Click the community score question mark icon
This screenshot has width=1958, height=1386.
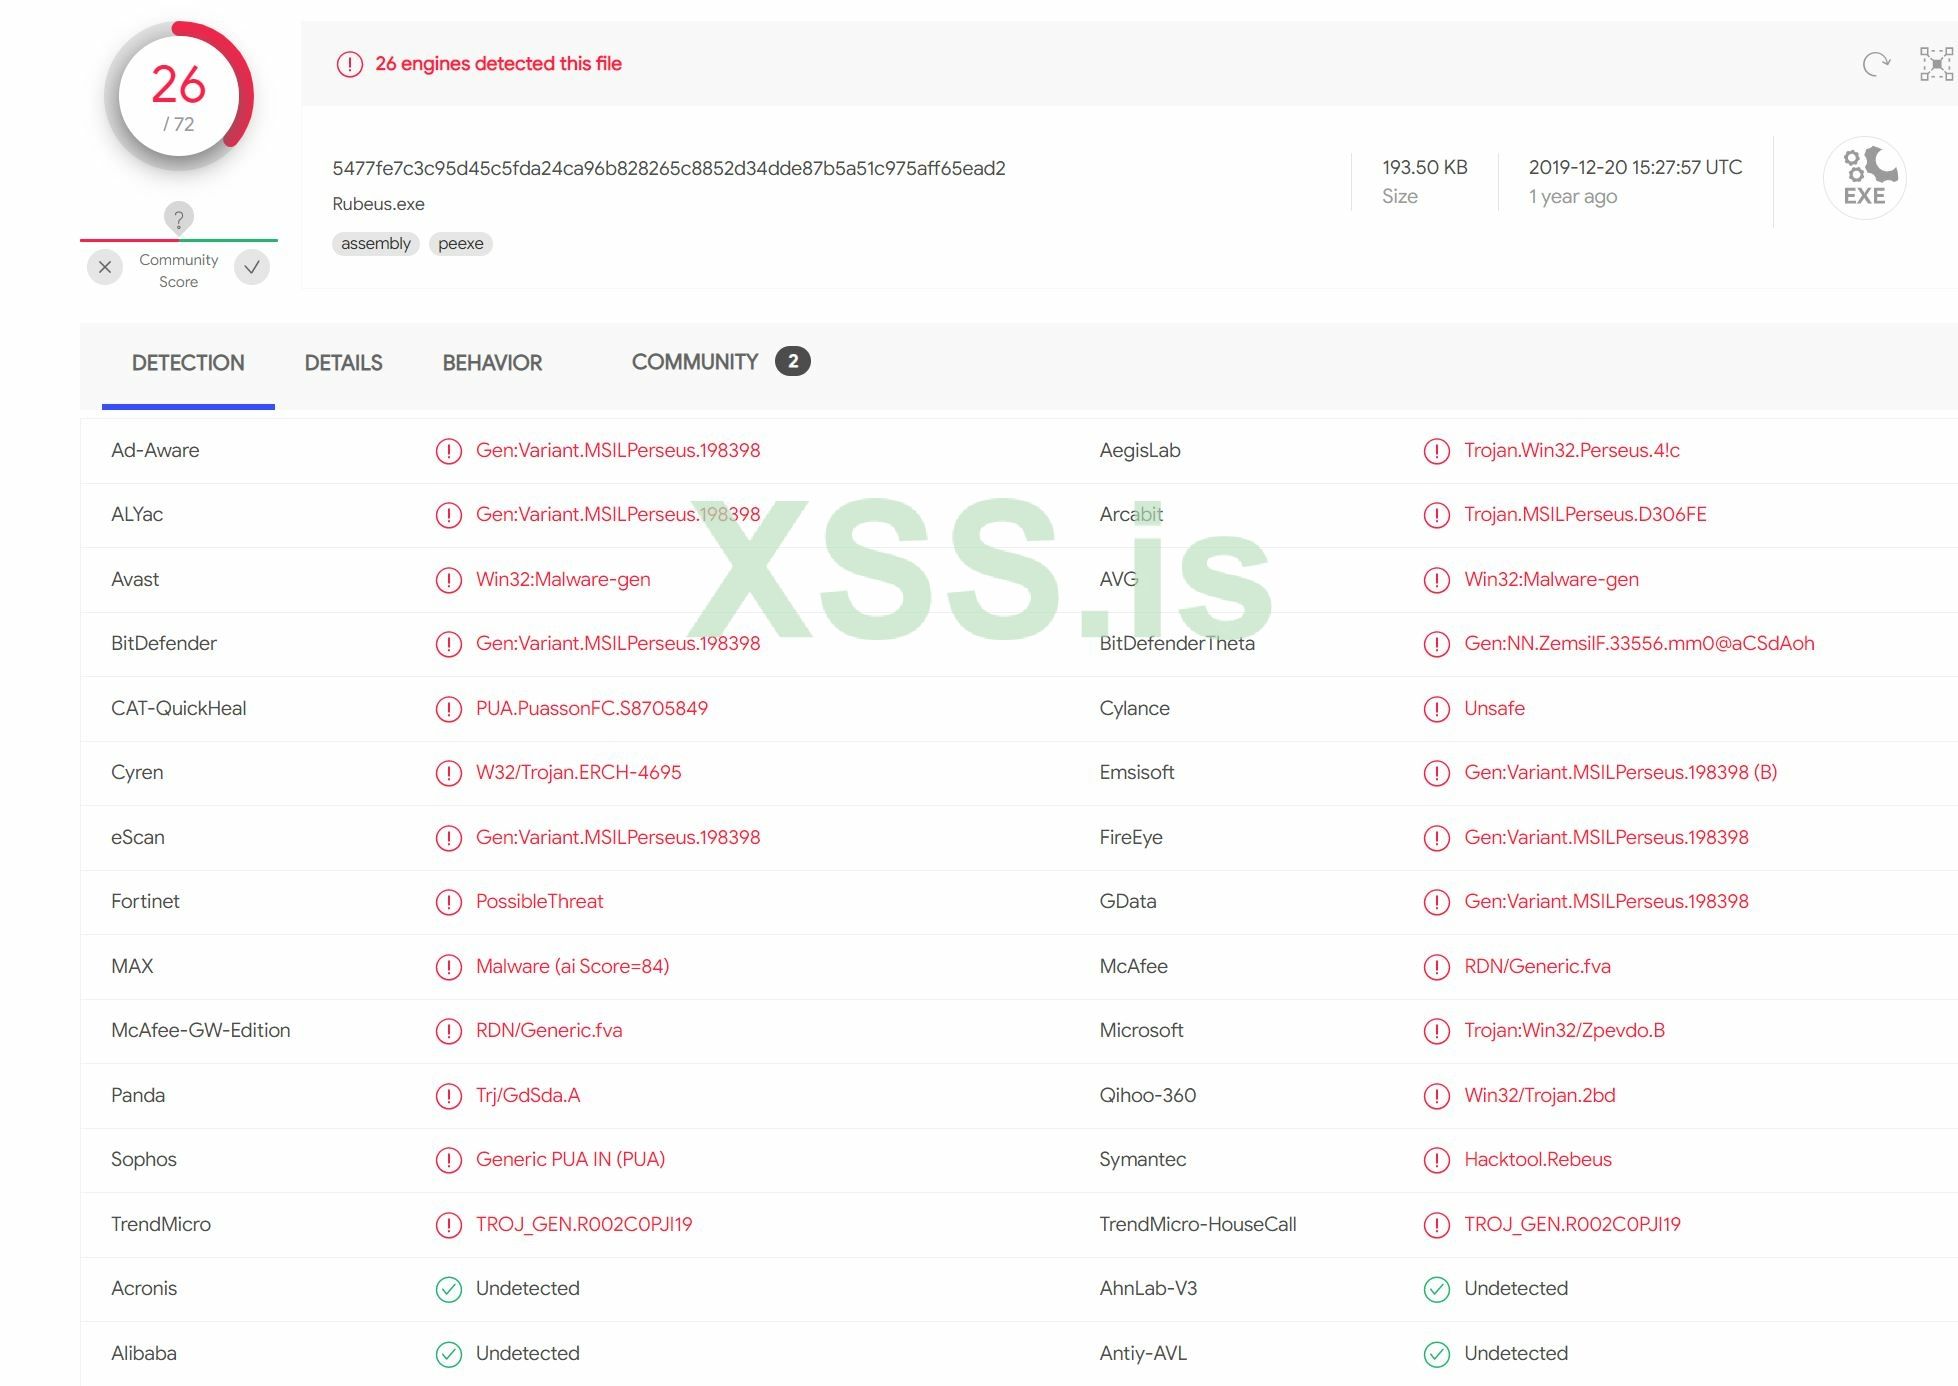(179, 218)
